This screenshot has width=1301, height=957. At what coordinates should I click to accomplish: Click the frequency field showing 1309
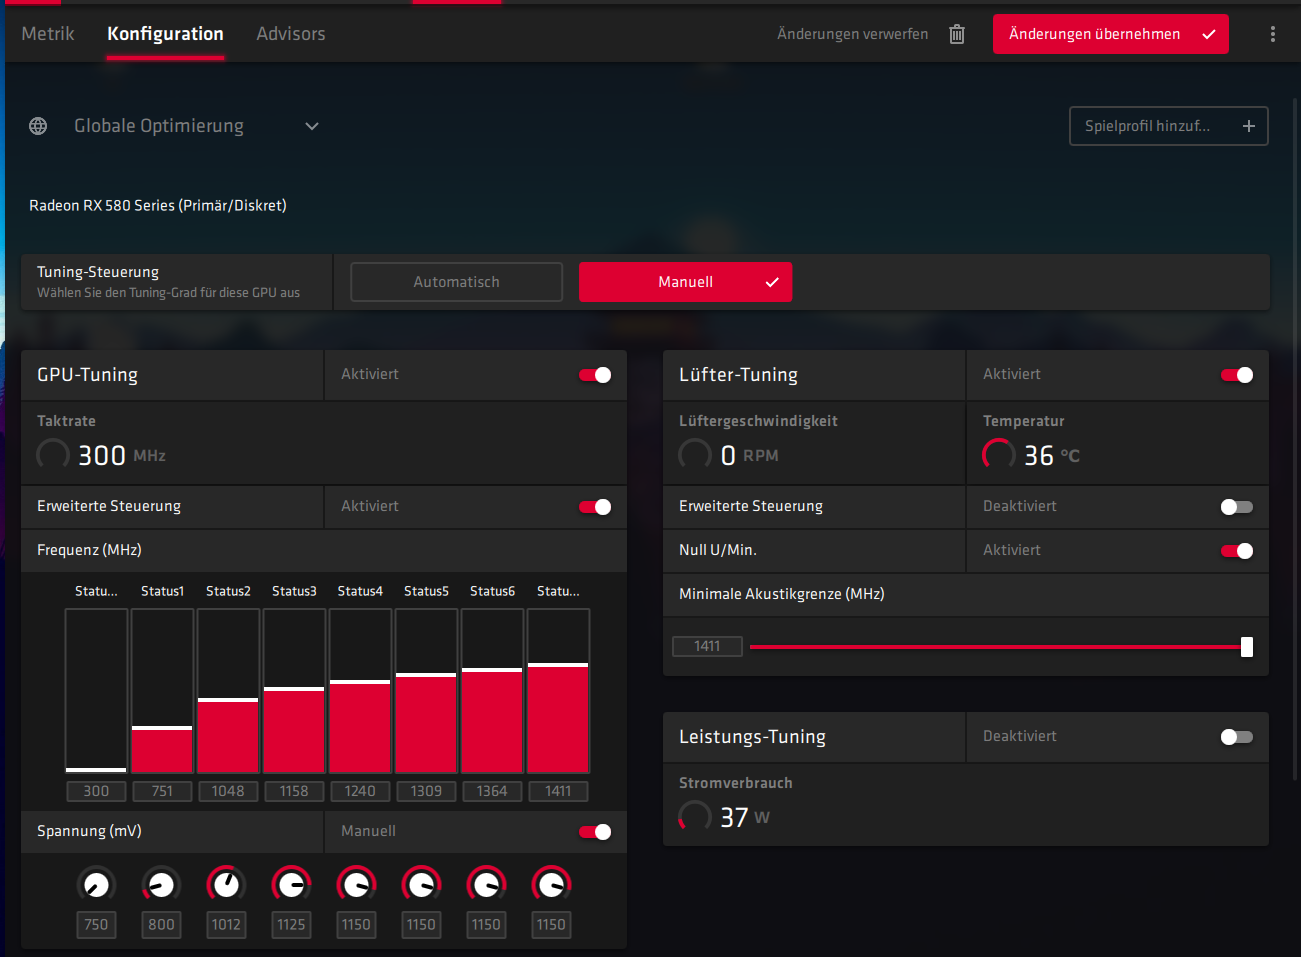tap(426, 791)
